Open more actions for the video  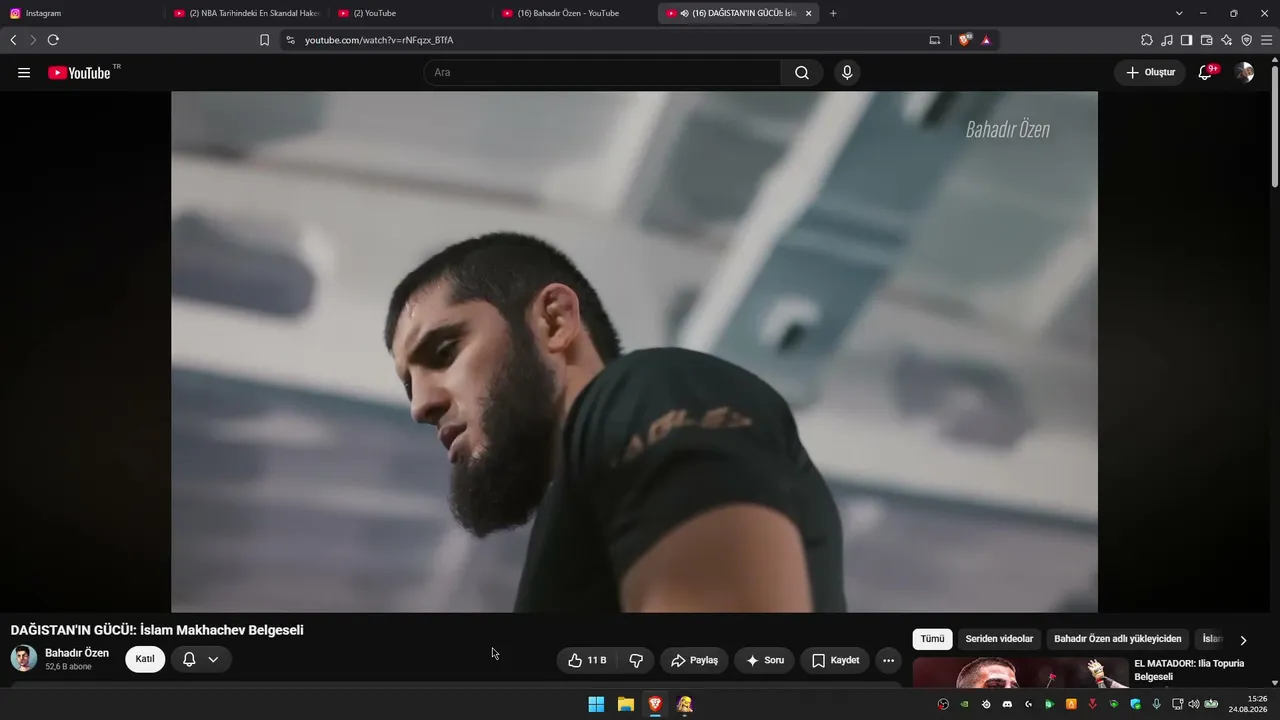(x=888, y=660)
